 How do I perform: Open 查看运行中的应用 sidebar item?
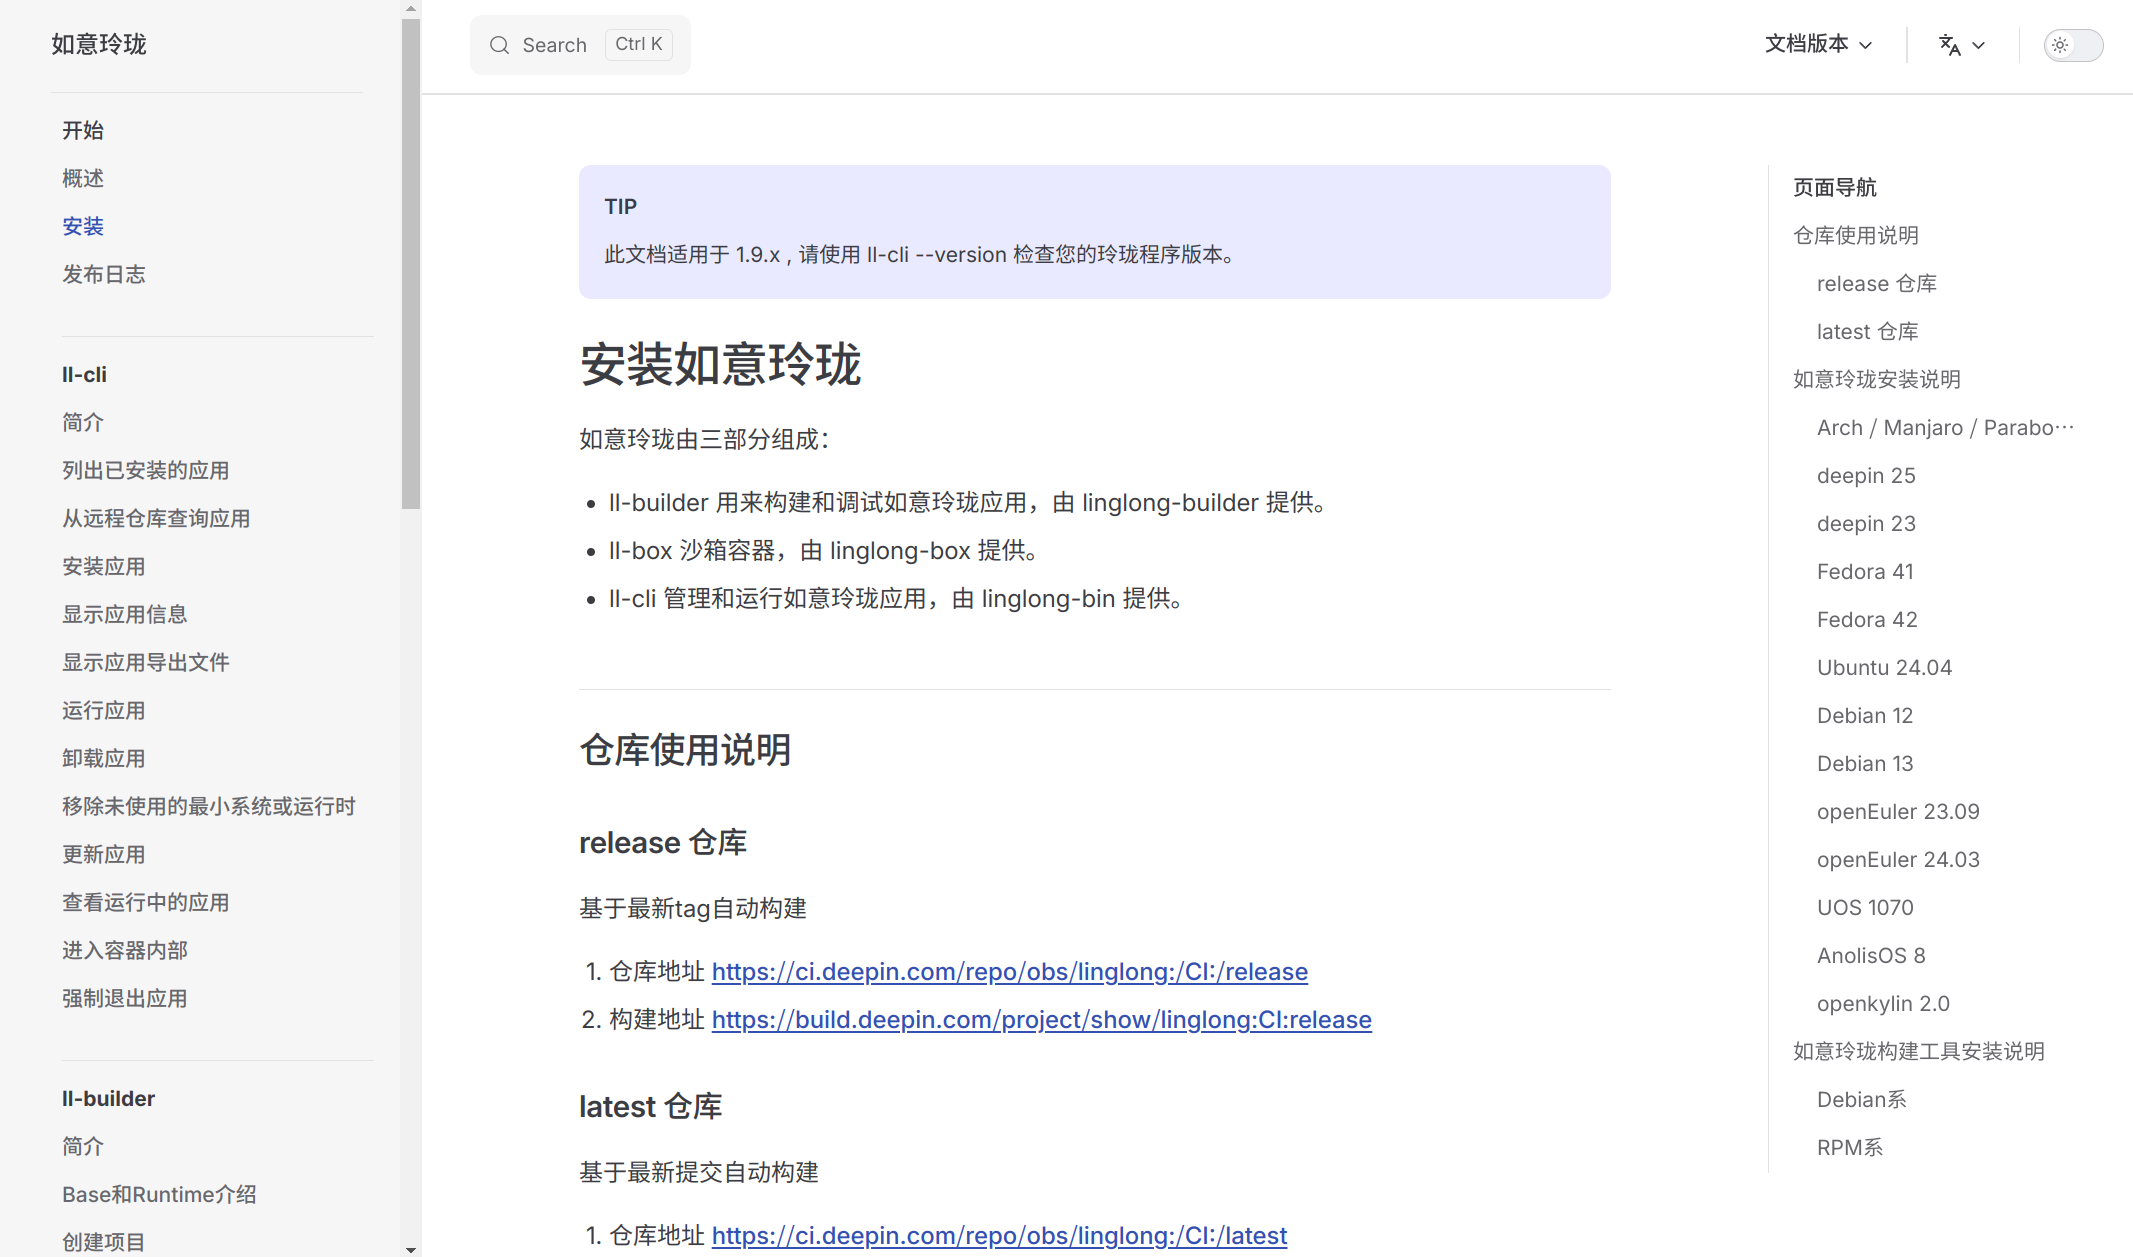(146, 902)
